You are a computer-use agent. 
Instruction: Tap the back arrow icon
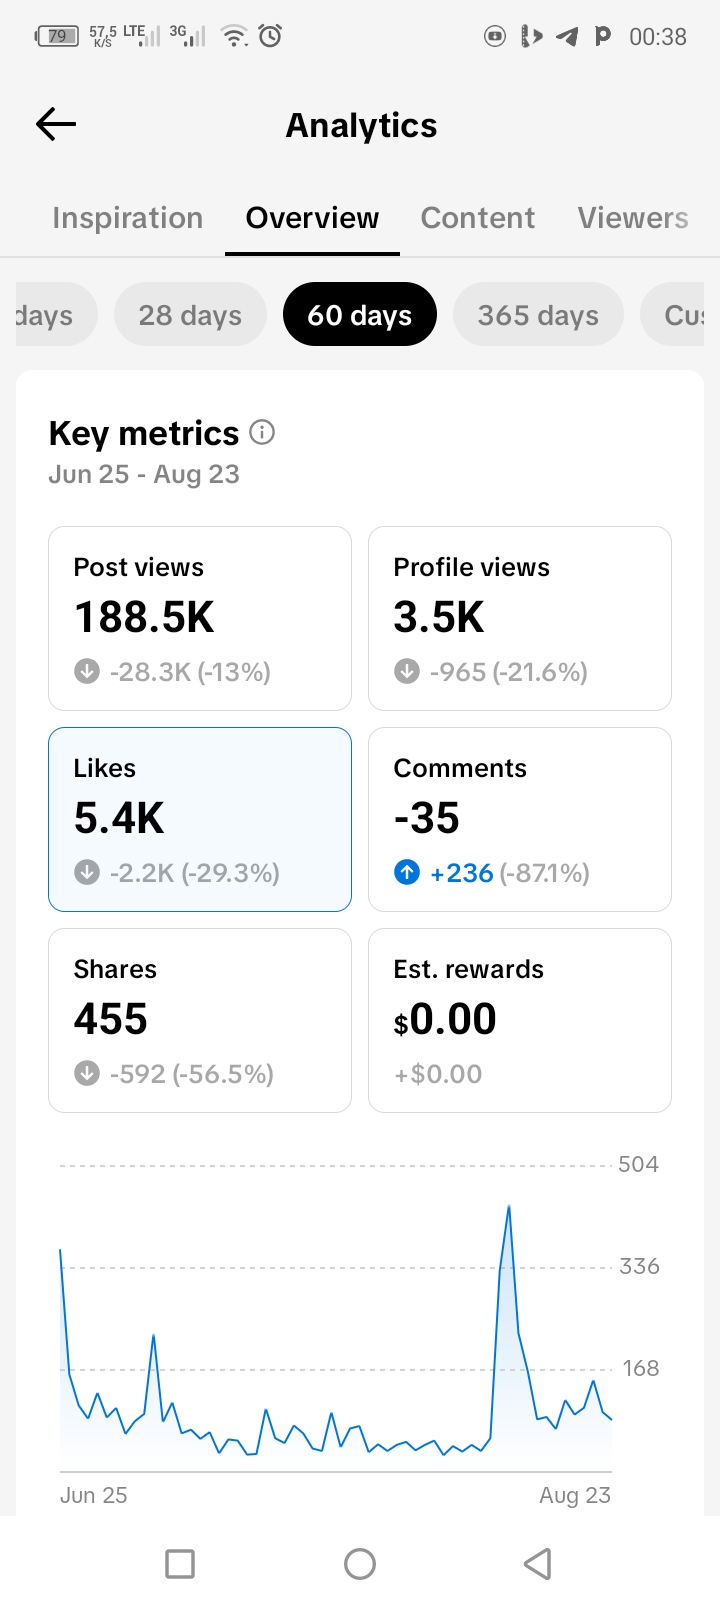[56, 124]
